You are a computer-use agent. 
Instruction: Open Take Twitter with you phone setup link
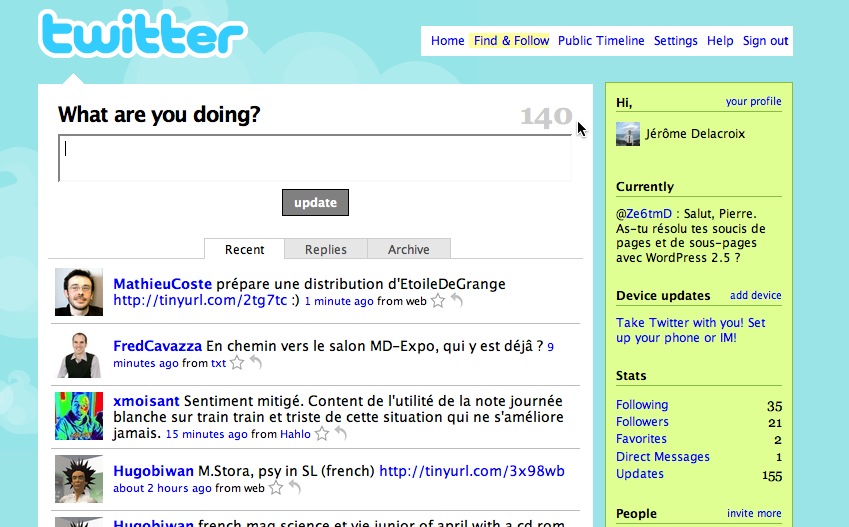[690, 330]
